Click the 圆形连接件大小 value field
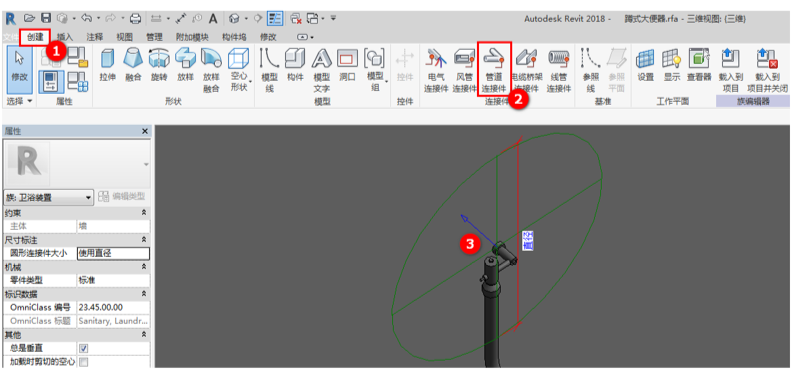796x380 pixels. tap(113, 253)
